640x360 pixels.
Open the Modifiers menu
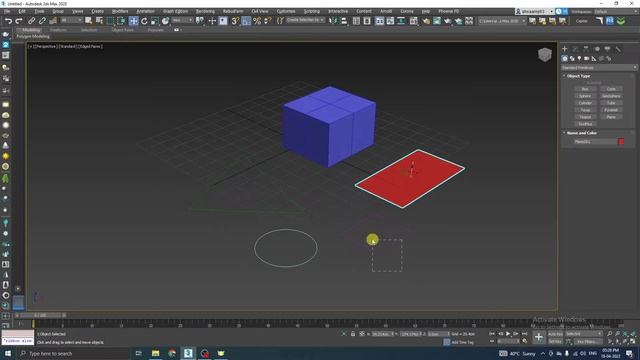(120, 11)
